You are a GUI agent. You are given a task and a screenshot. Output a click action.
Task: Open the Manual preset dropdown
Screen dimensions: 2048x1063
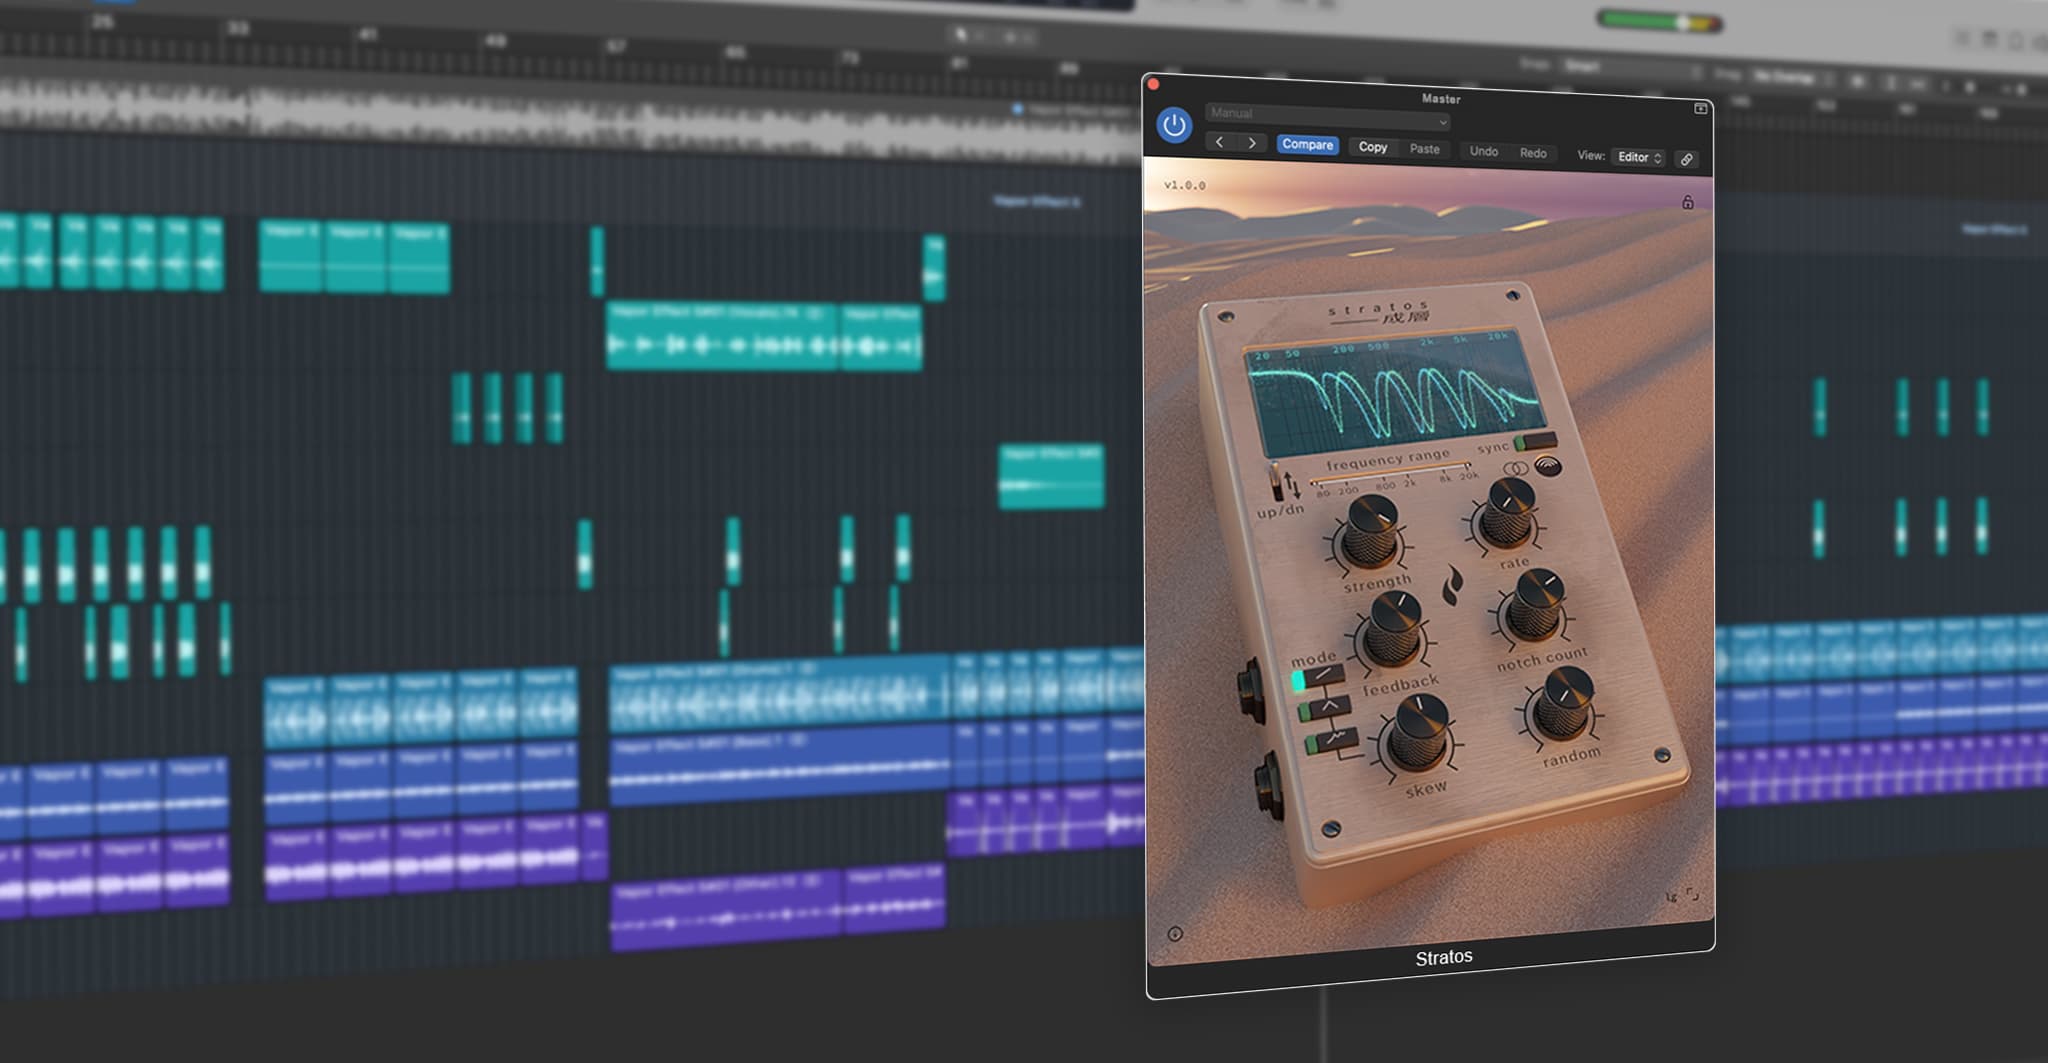point(1328,116)
